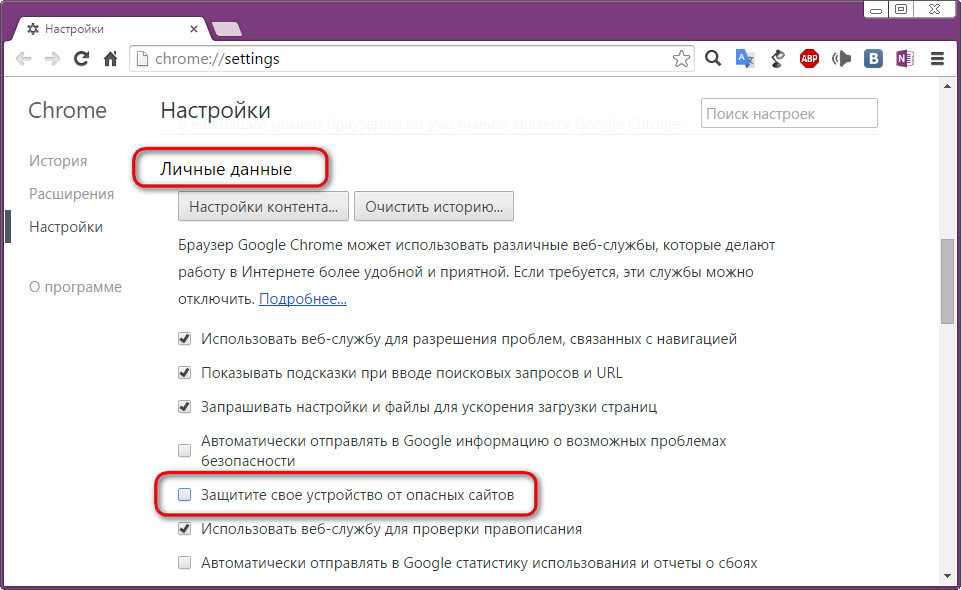Open a new tab

pyautogui.click(x=226, y=29)
